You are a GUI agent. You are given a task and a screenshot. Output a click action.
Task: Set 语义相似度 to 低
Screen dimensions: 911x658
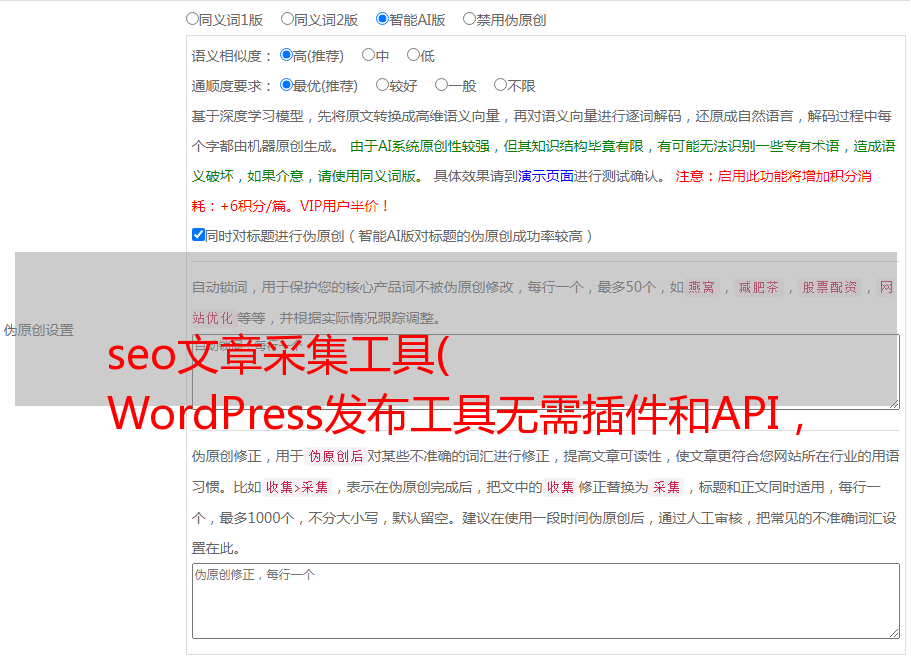pyautogui.click(x=413, y=55)
